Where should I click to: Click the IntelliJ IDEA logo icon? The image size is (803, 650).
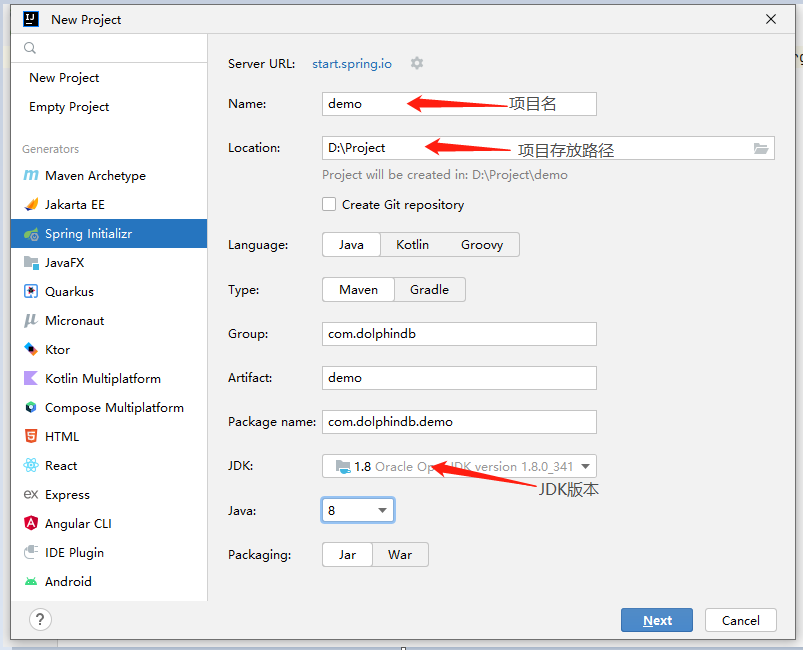coord(31,19)
